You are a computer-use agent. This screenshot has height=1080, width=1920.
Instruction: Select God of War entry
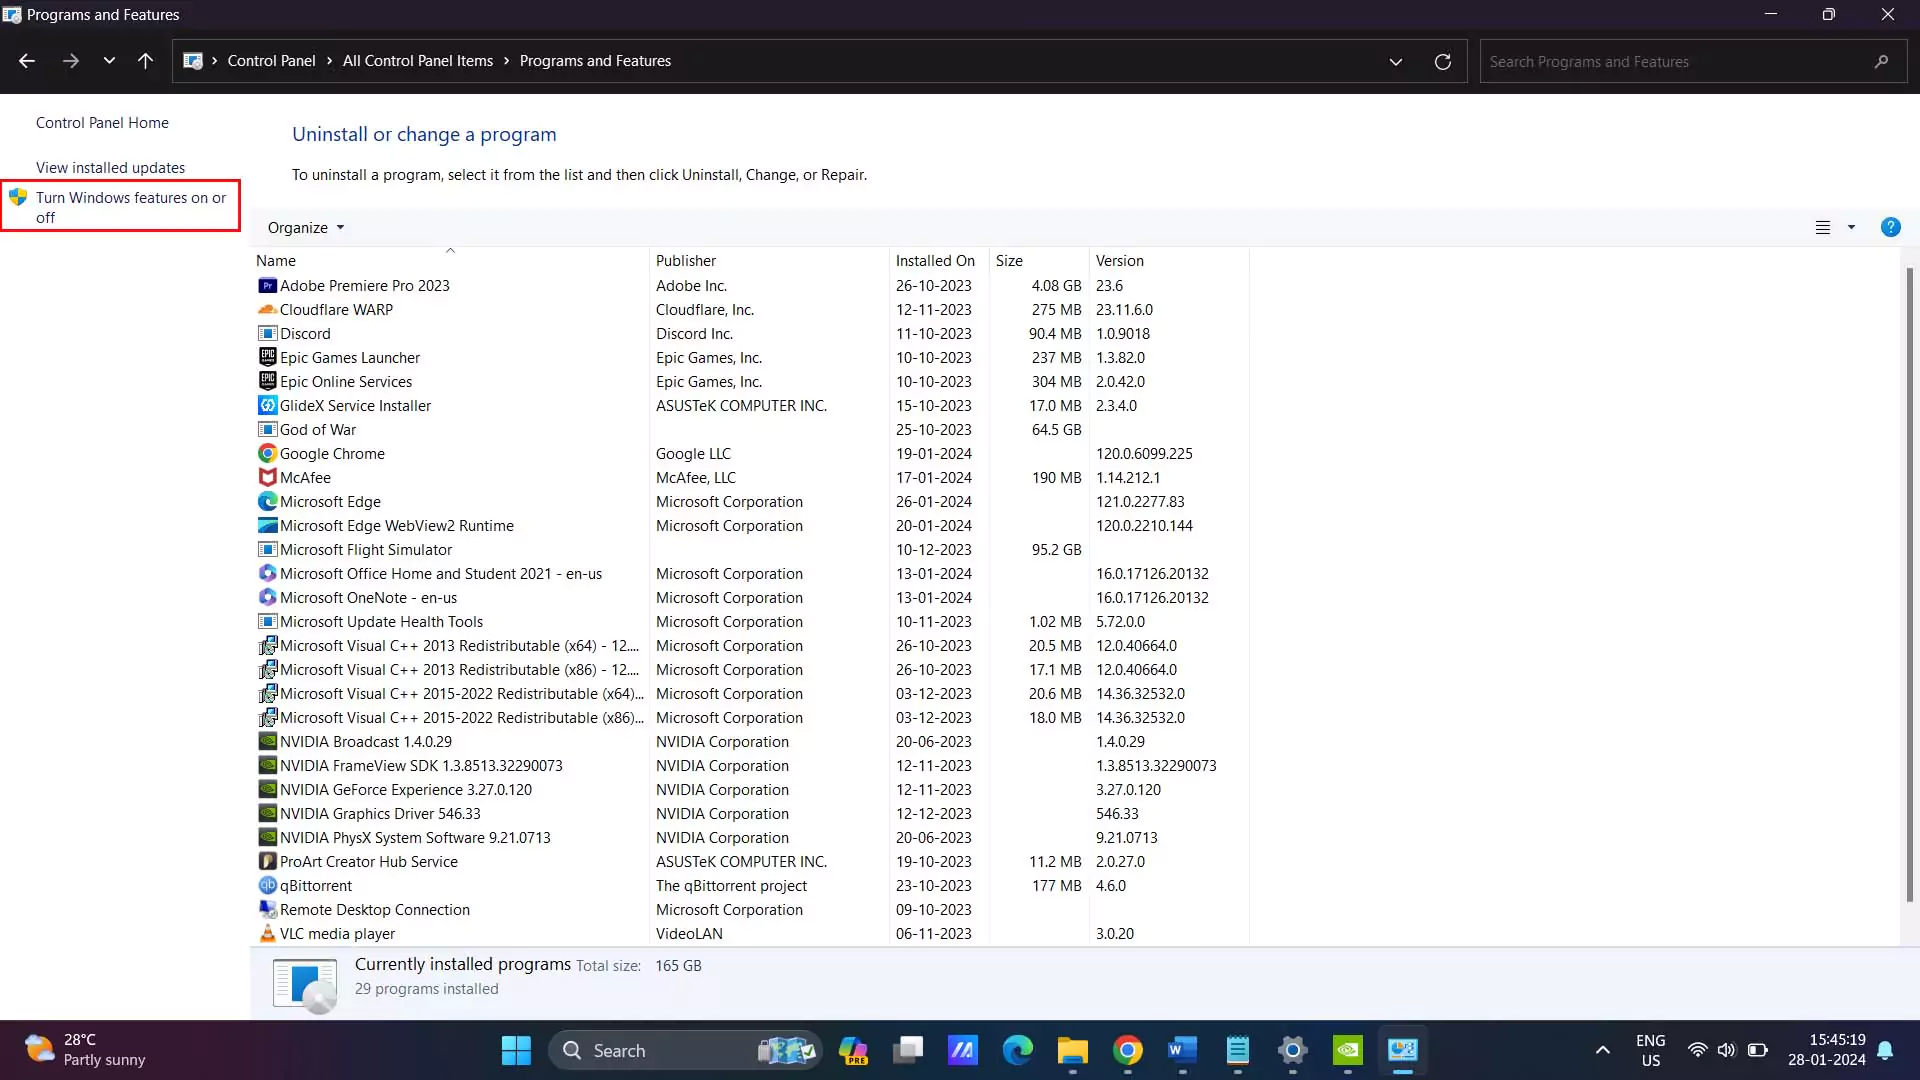pyautogui.click(x=318, y=430)
